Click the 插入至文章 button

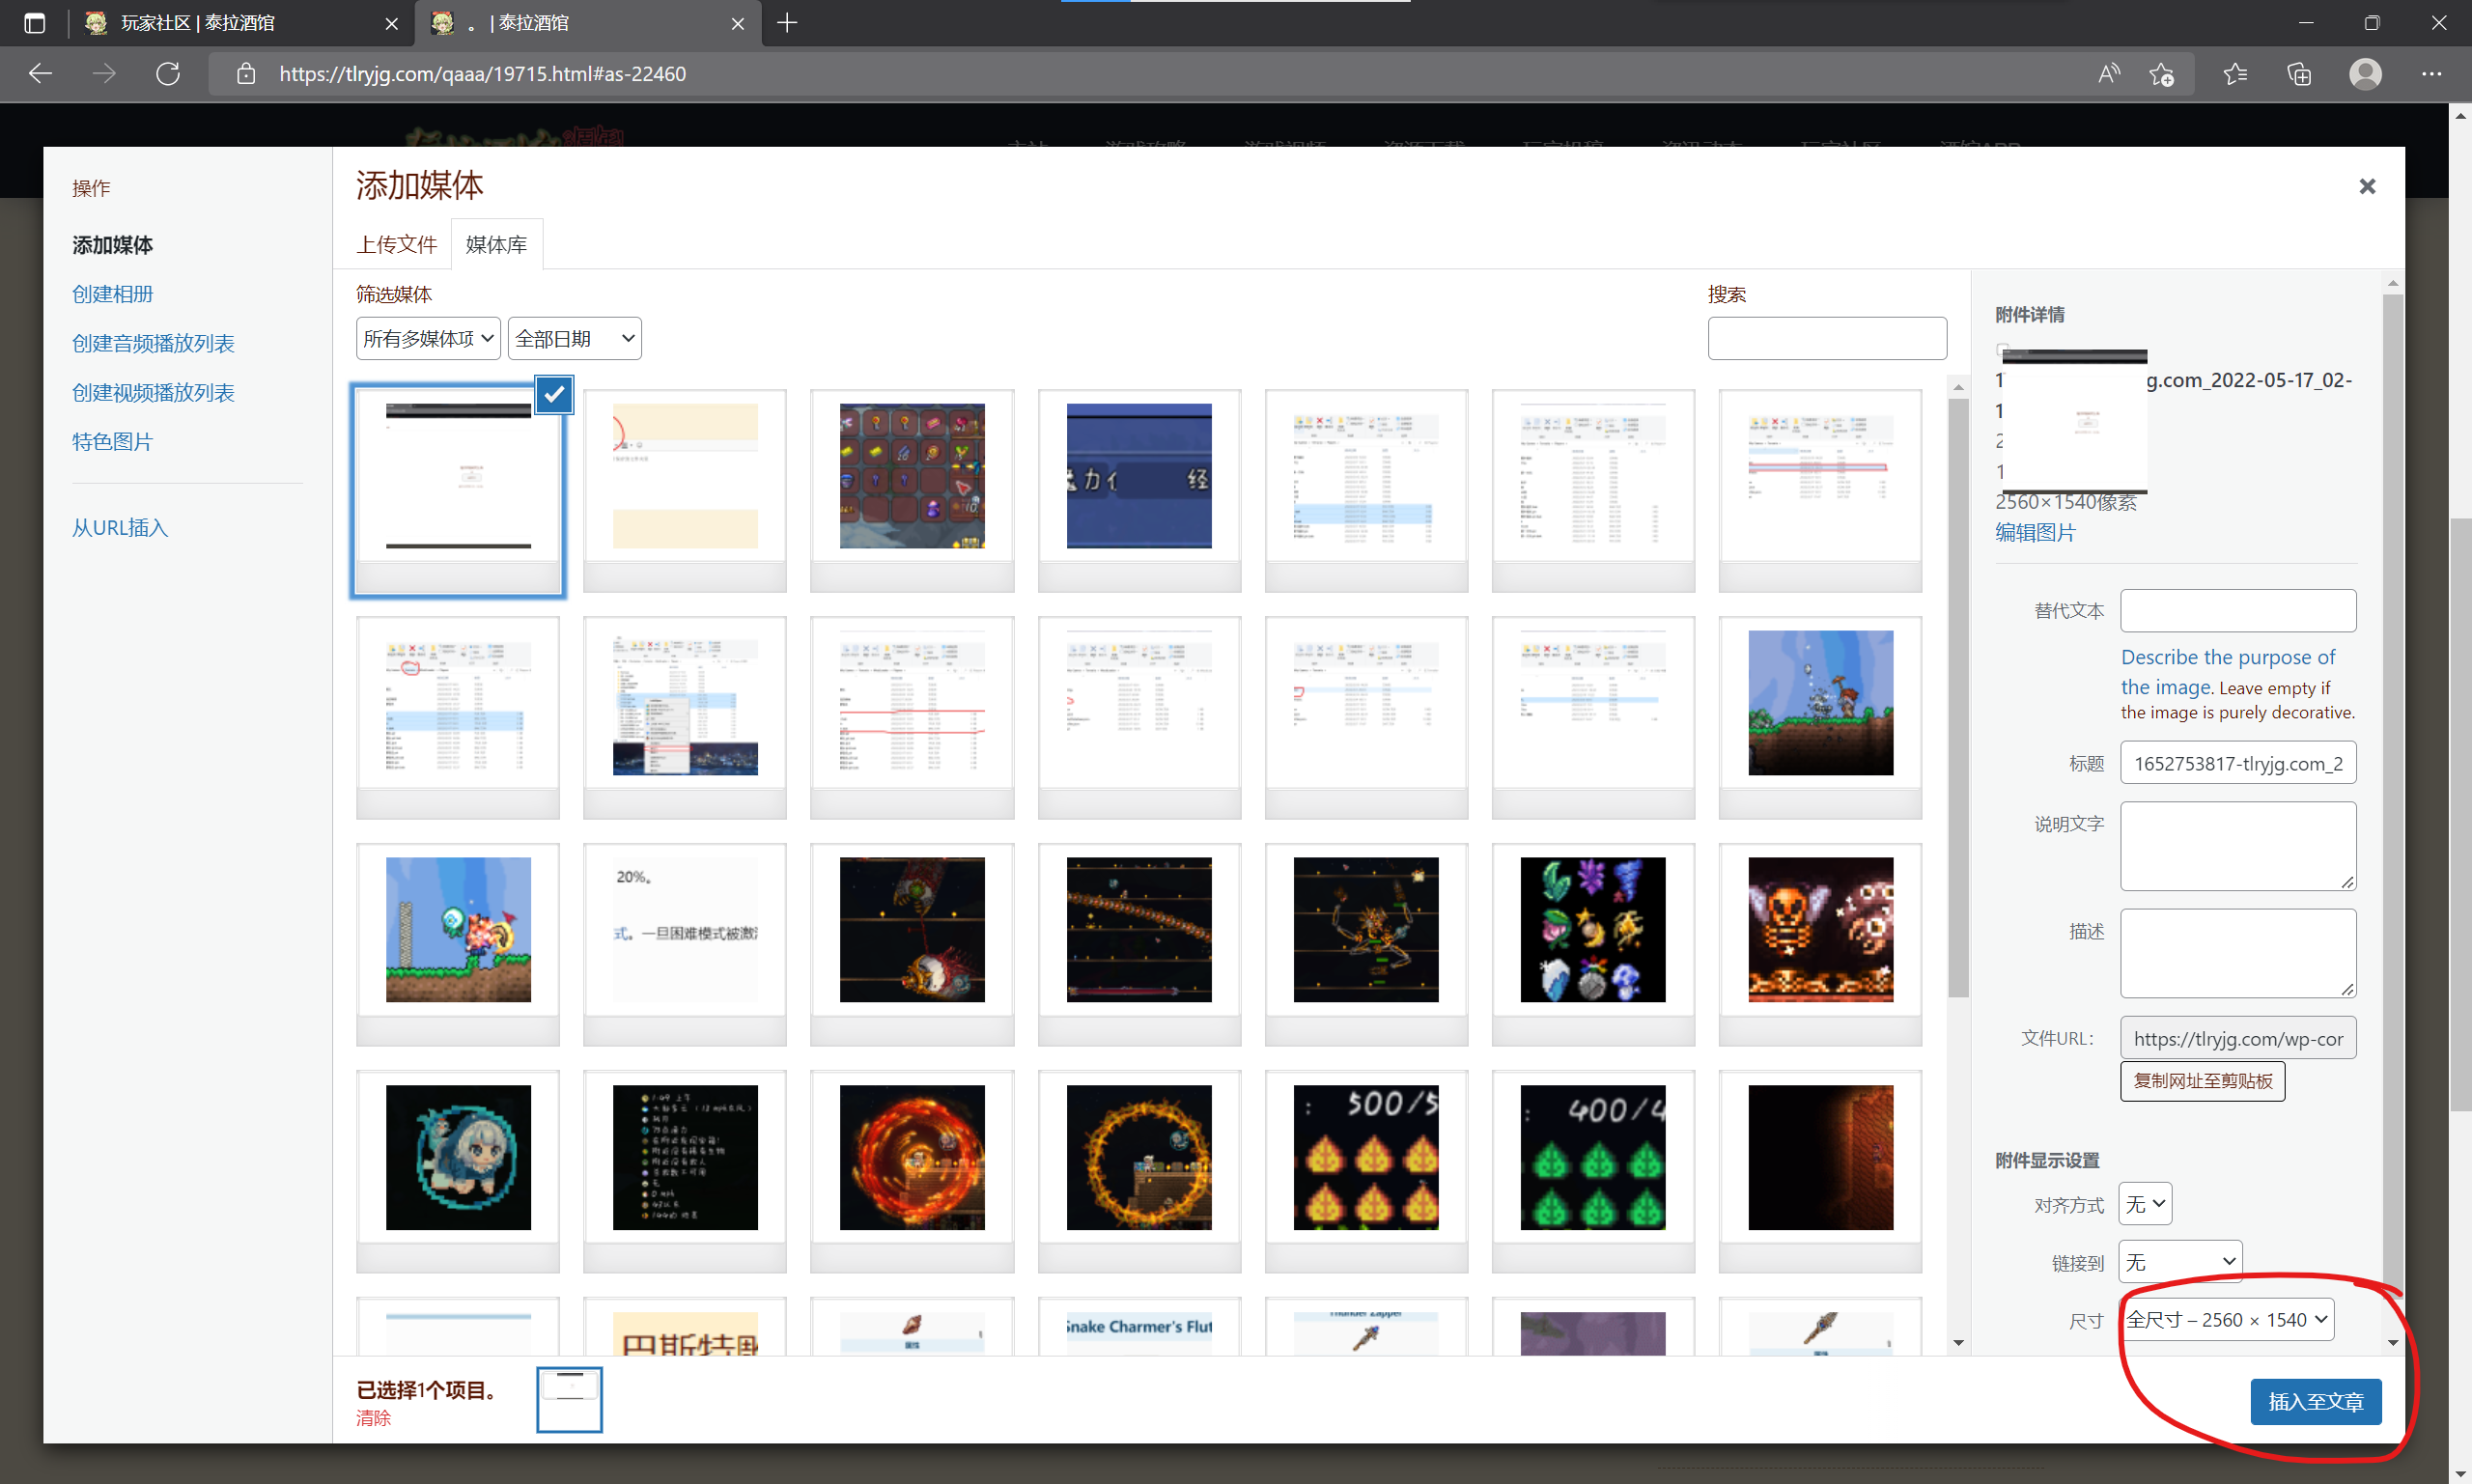[2315, 1402]
